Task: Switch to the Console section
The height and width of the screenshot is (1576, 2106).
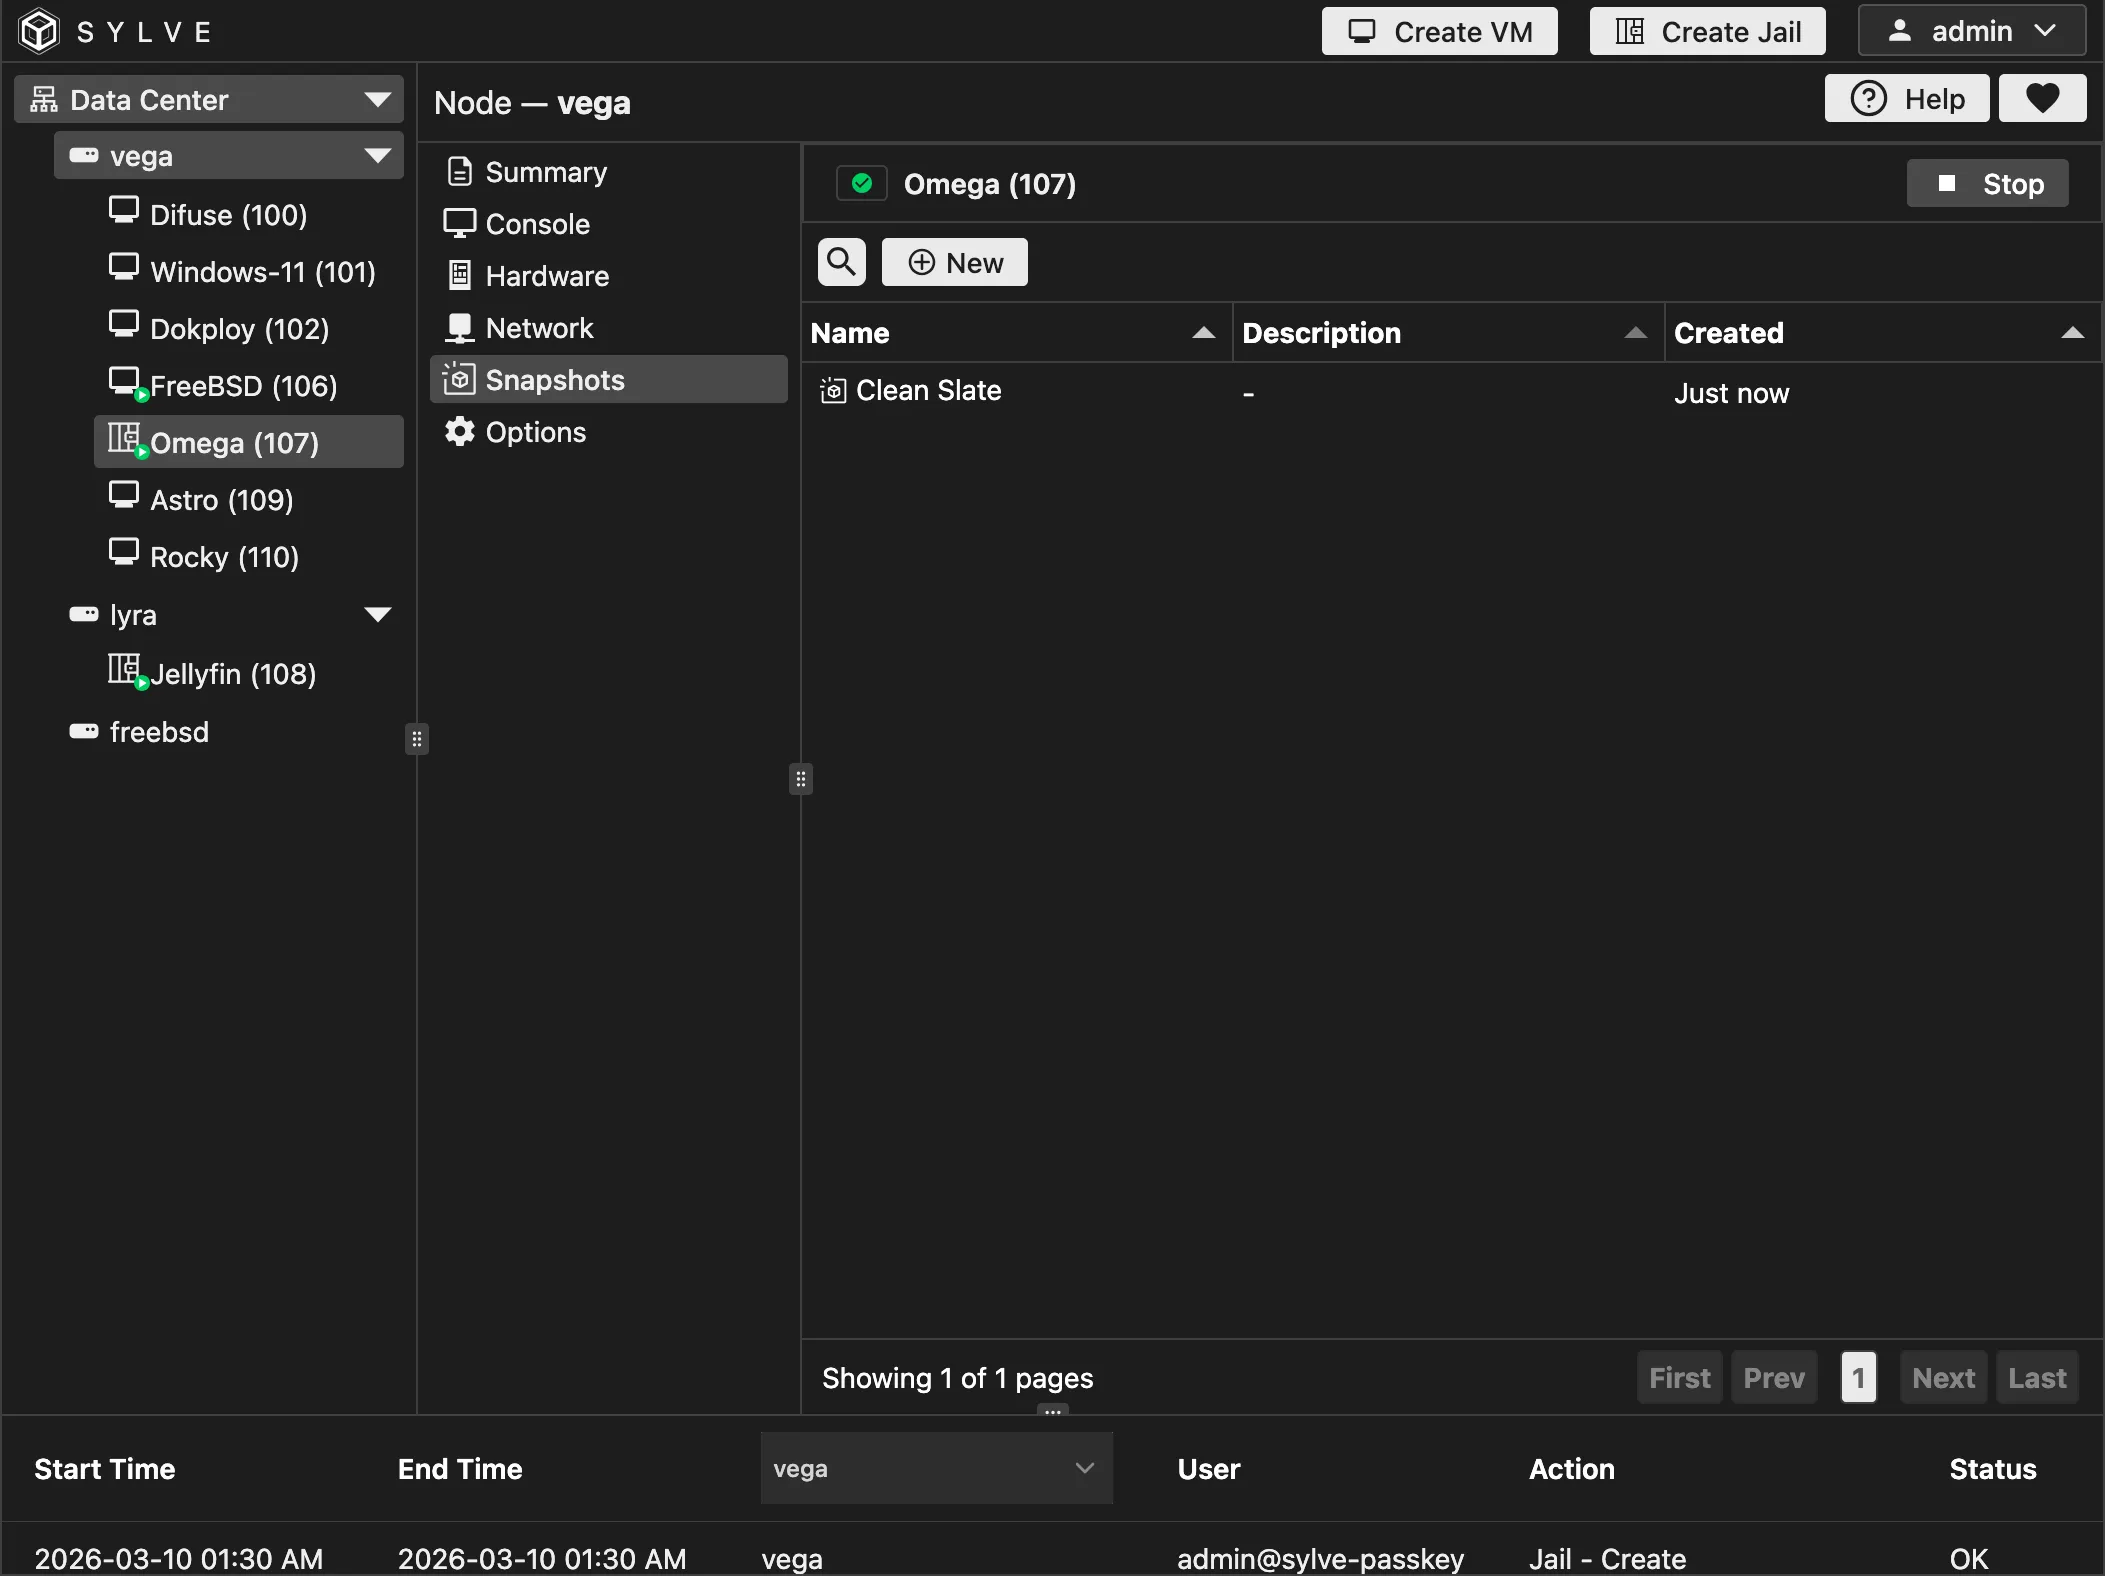Action: pos(536,224)
